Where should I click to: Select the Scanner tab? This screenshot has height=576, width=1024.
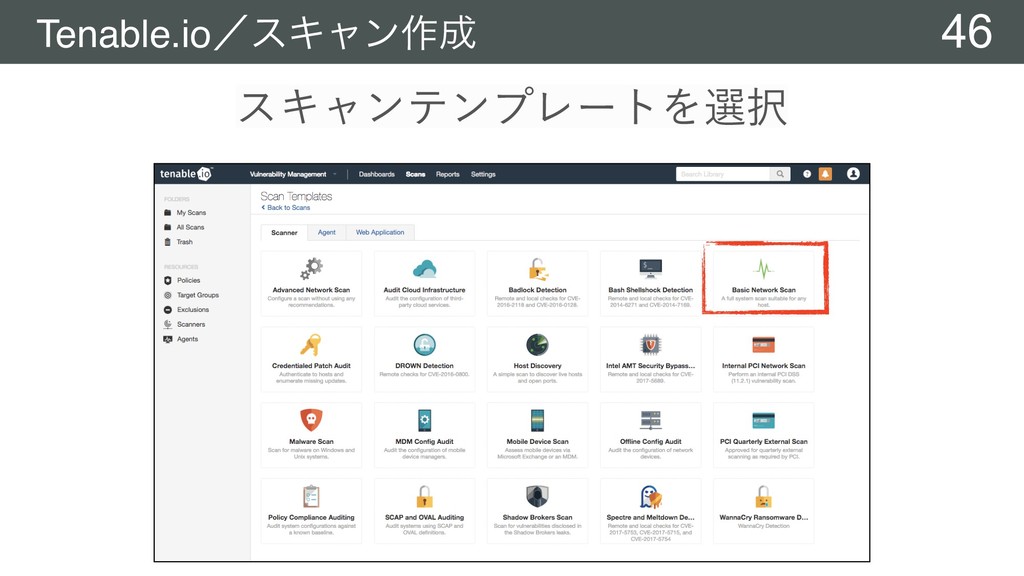(x=284, y=232)
